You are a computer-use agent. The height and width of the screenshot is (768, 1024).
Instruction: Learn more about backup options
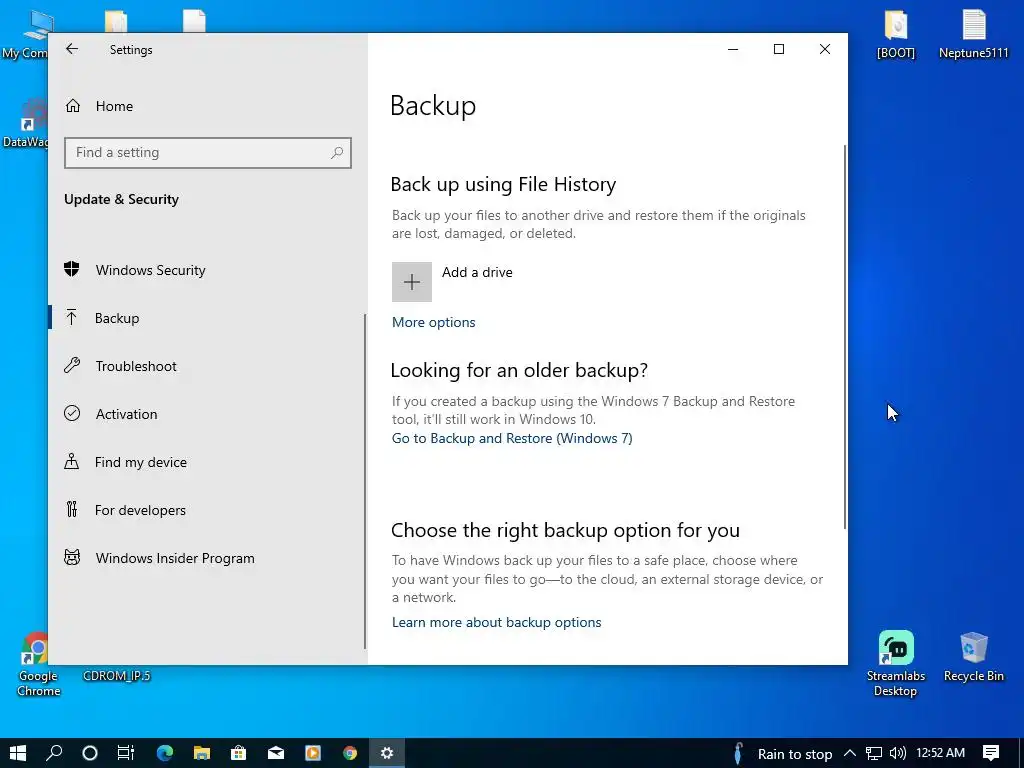coord(496,622)
